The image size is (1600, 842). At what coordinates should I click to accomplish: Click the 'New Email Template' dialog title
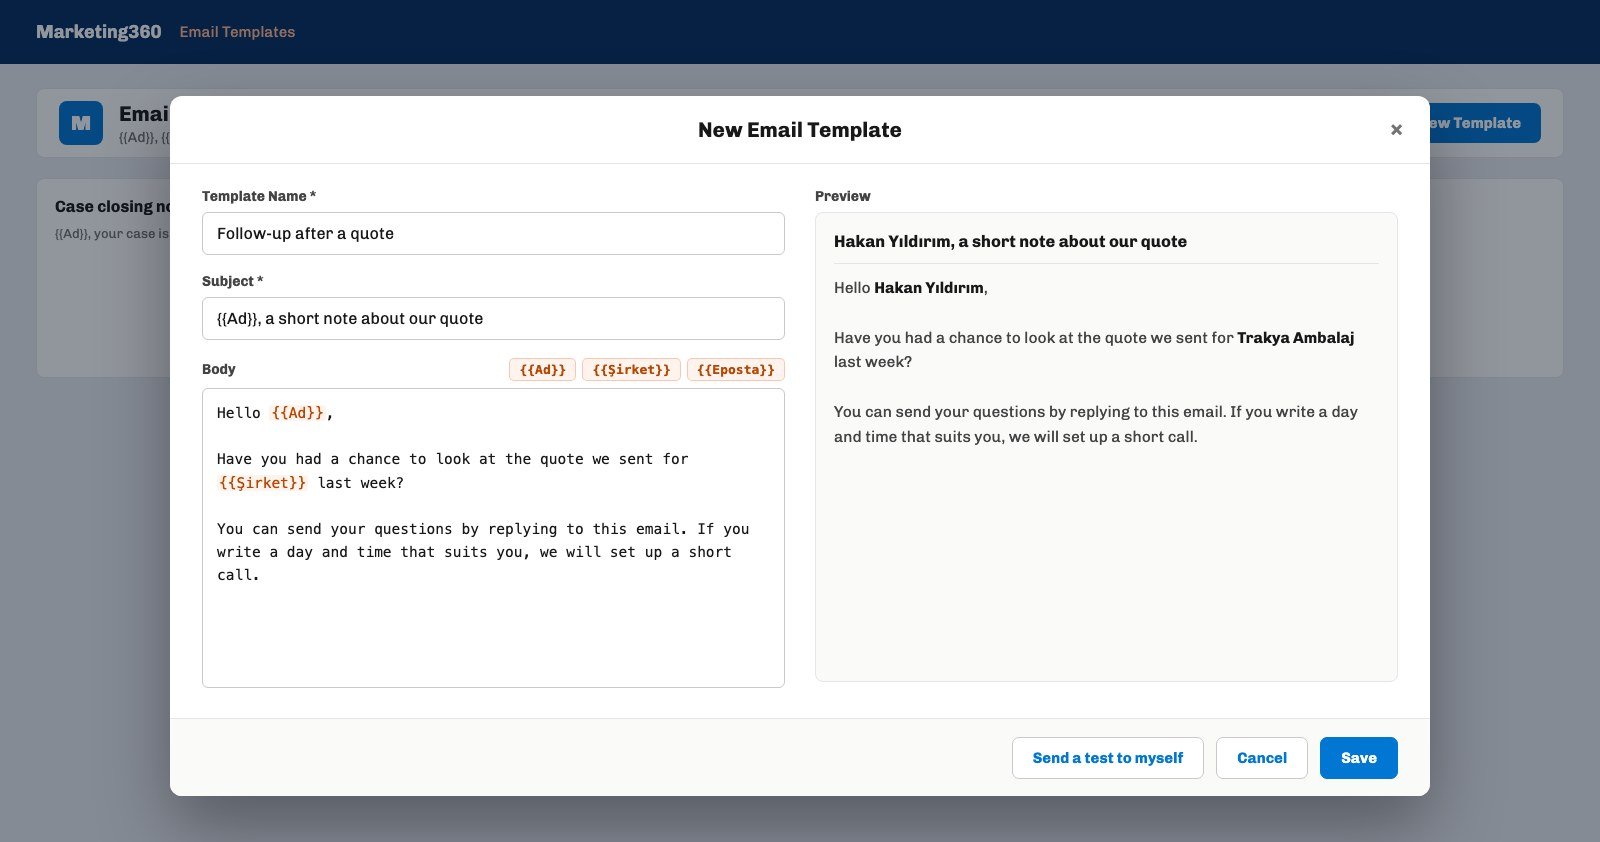[x=800, y=130]
